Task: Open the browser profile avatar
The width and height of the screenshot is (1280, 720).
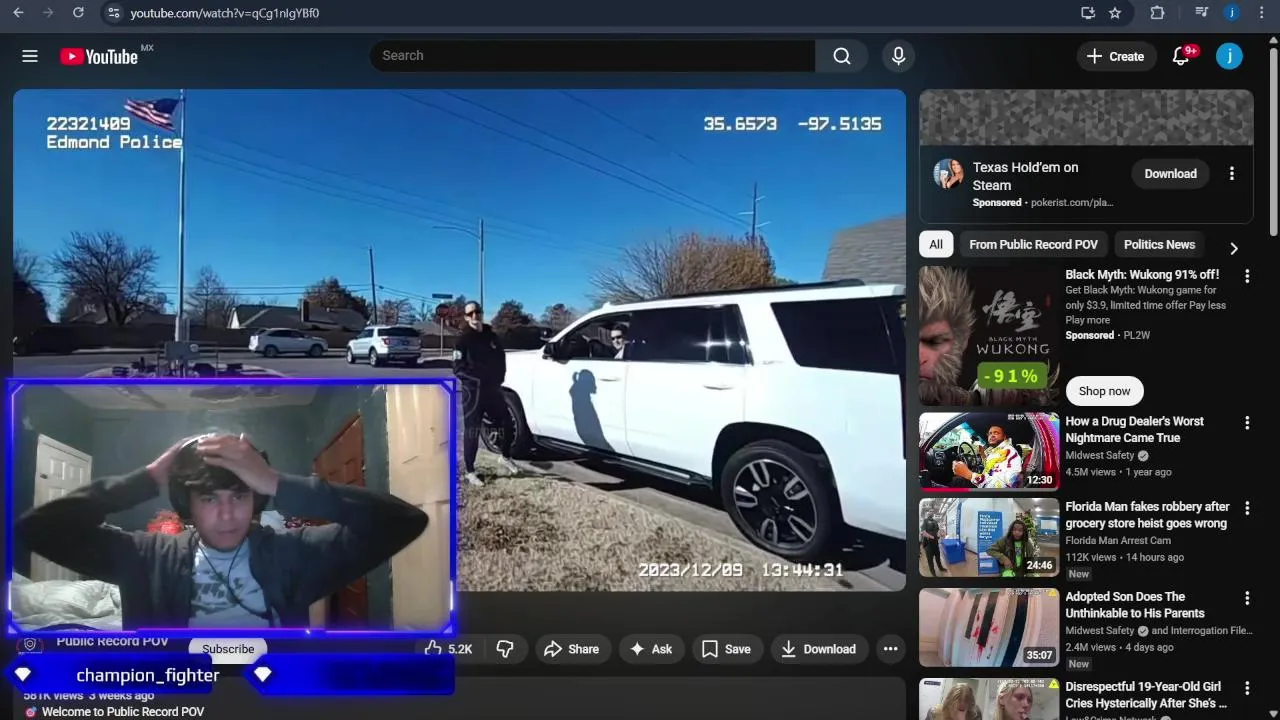Action: click(1232, 13)
